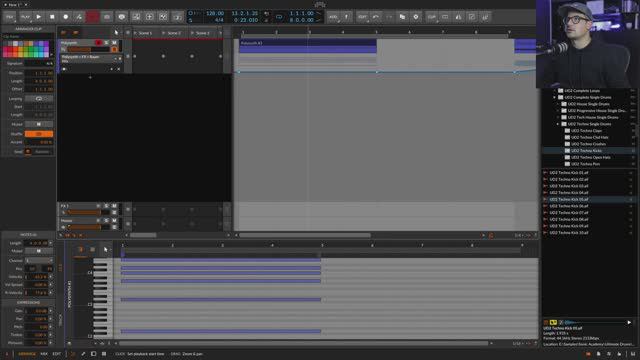Screen dimensions: 640x360
Task: Pick the green color swatch in clip colors
Action: click(x=31, y=49)
